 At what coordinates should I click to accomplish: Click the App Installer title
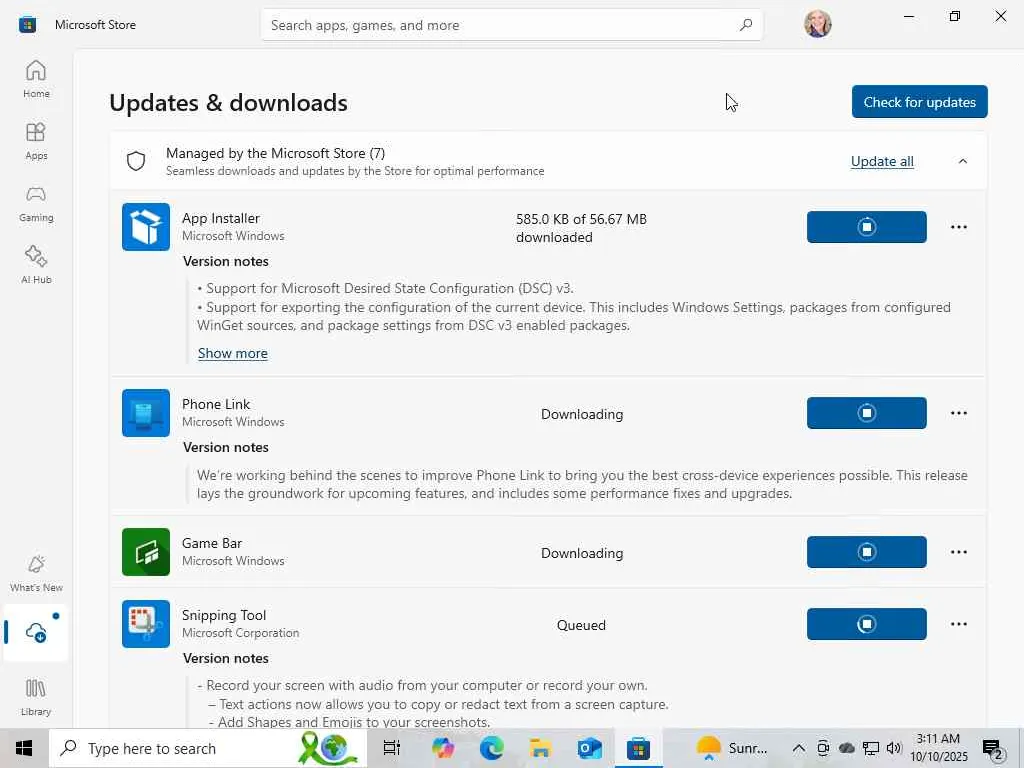(221, 218)
